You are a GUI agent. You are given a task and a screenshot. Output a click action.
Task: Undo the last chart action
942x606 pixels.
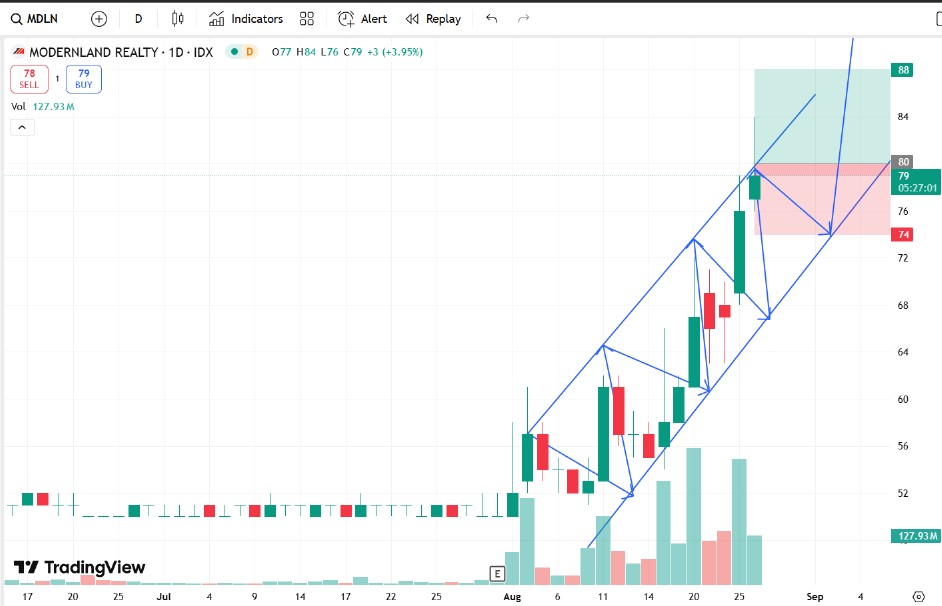tap(491, 19)
